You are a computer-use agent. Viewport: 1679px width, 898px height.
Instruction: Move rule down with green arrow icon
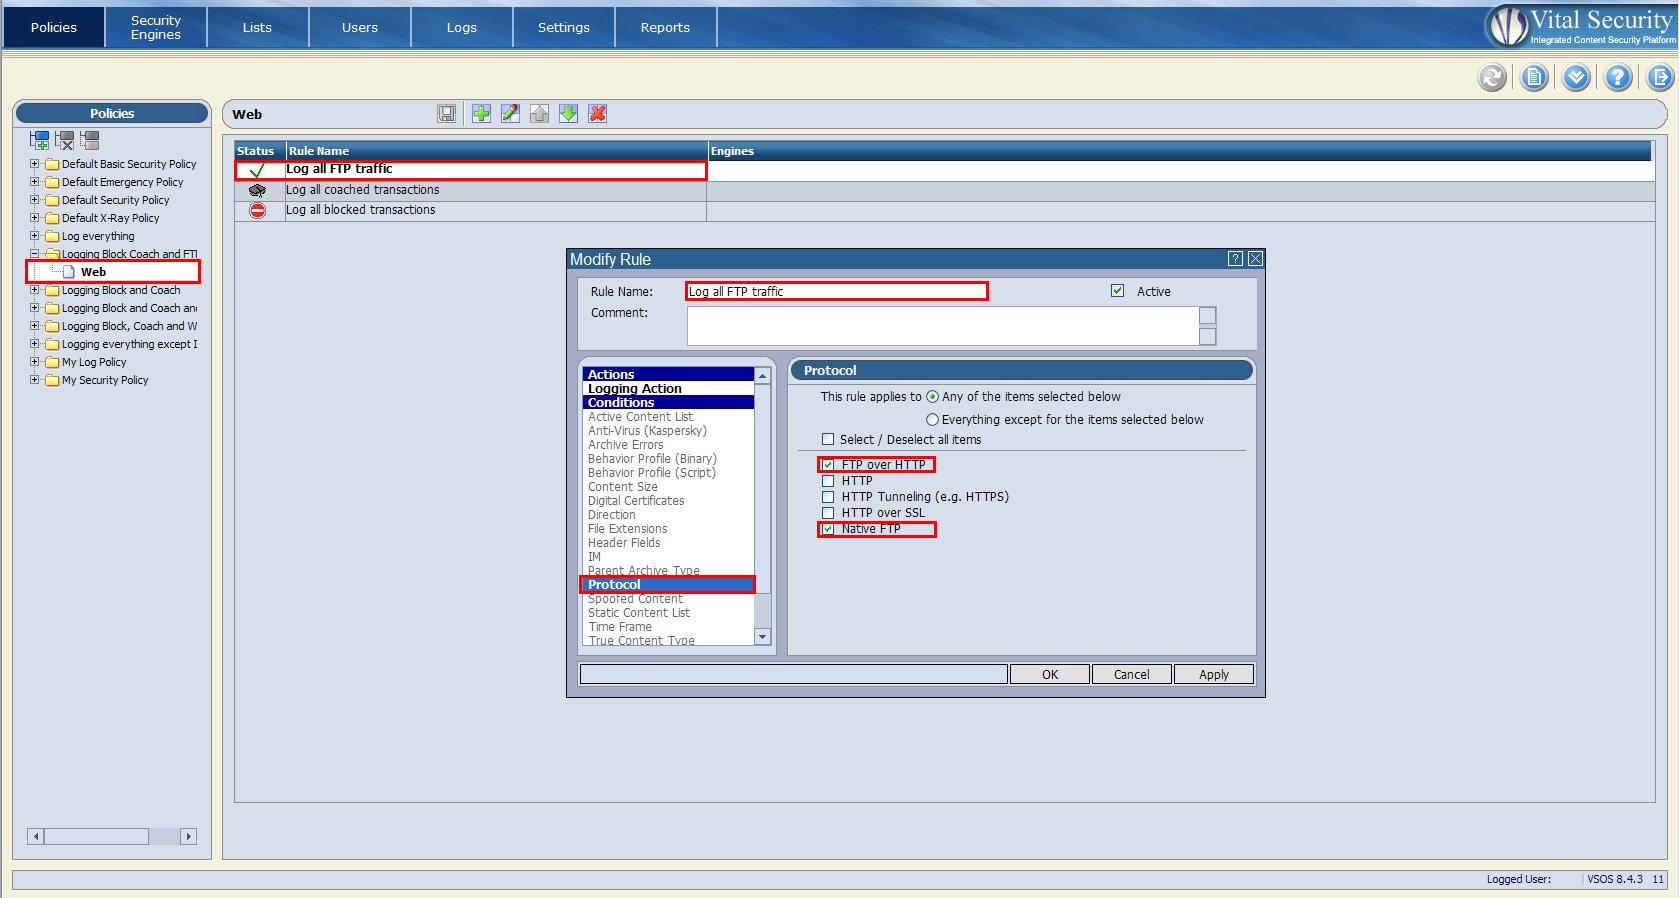click(x=568, y=114)
